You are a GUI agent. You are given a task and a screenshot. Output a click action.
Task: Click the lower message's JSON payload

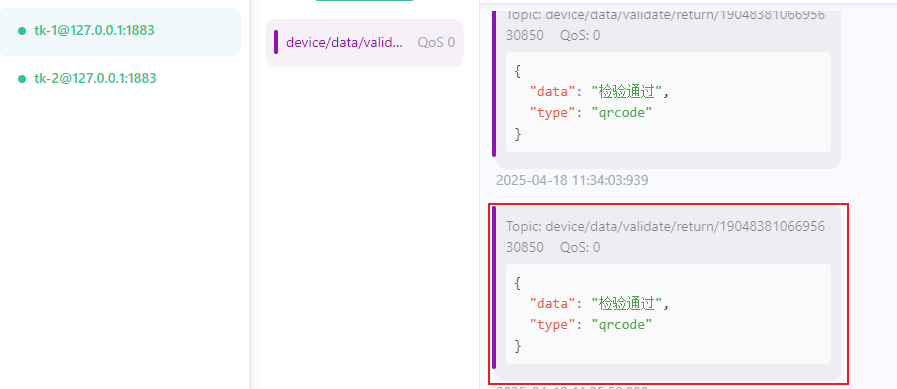click(668, 314)
